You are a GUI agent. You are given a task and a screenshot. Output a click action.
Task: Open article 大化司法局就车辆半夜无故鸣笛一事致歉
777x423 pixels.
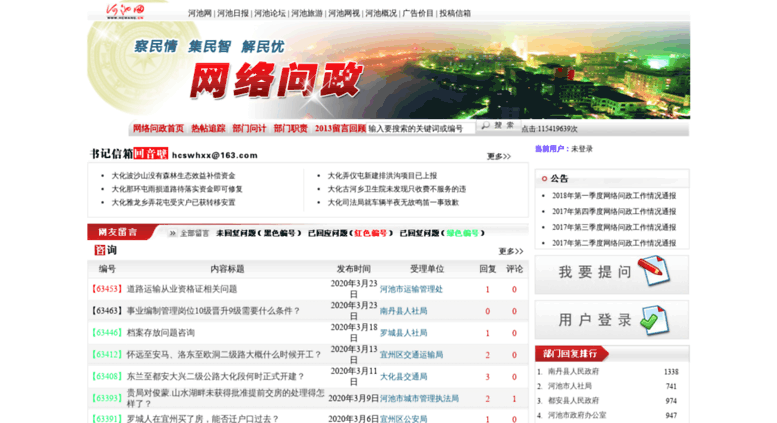coord(393,203)
